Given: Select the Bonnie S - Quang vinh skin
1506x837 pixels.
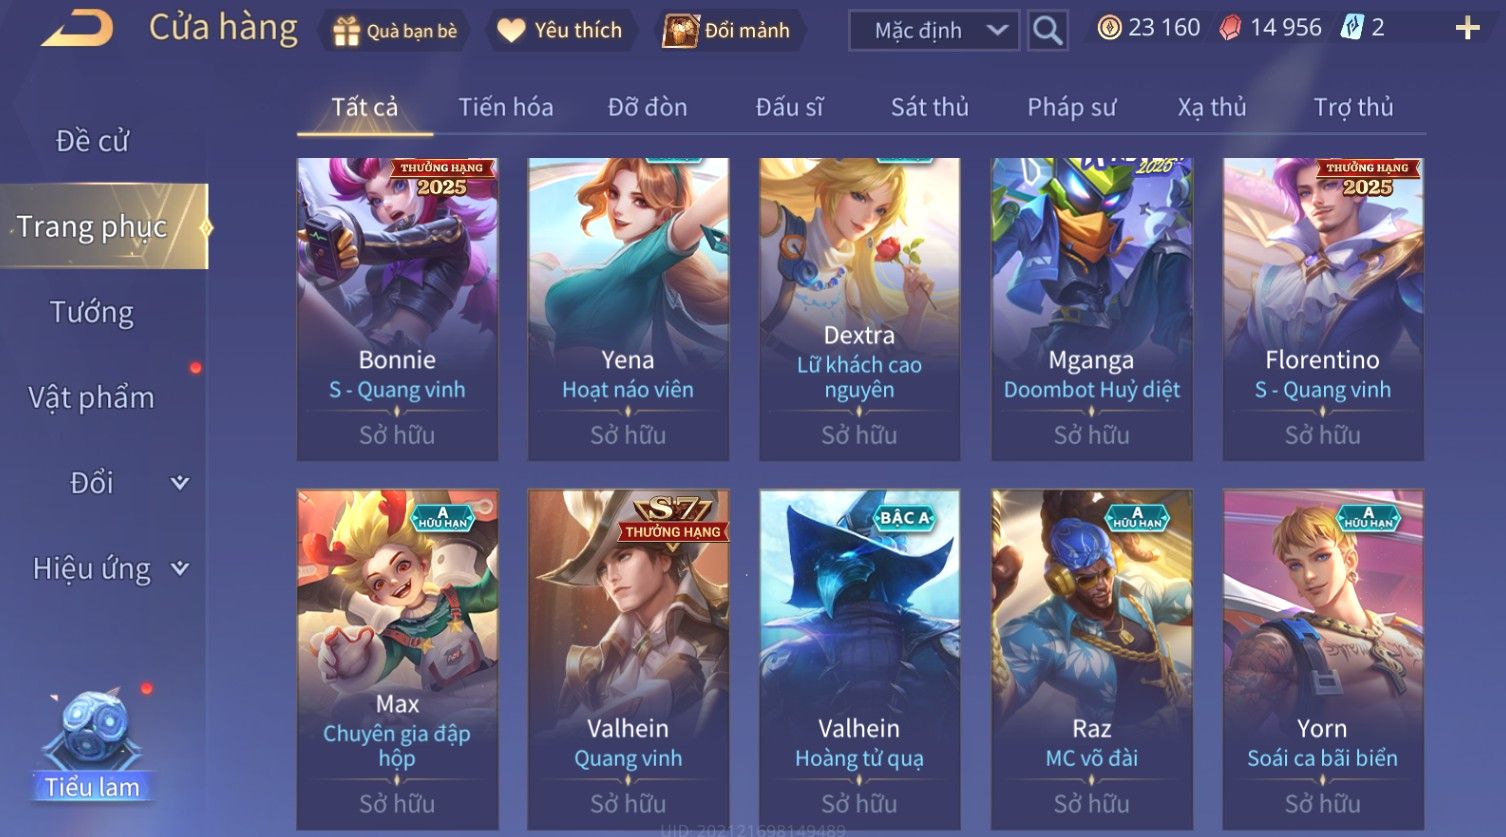Looking at the screenshot, I should tap(397, 309).
